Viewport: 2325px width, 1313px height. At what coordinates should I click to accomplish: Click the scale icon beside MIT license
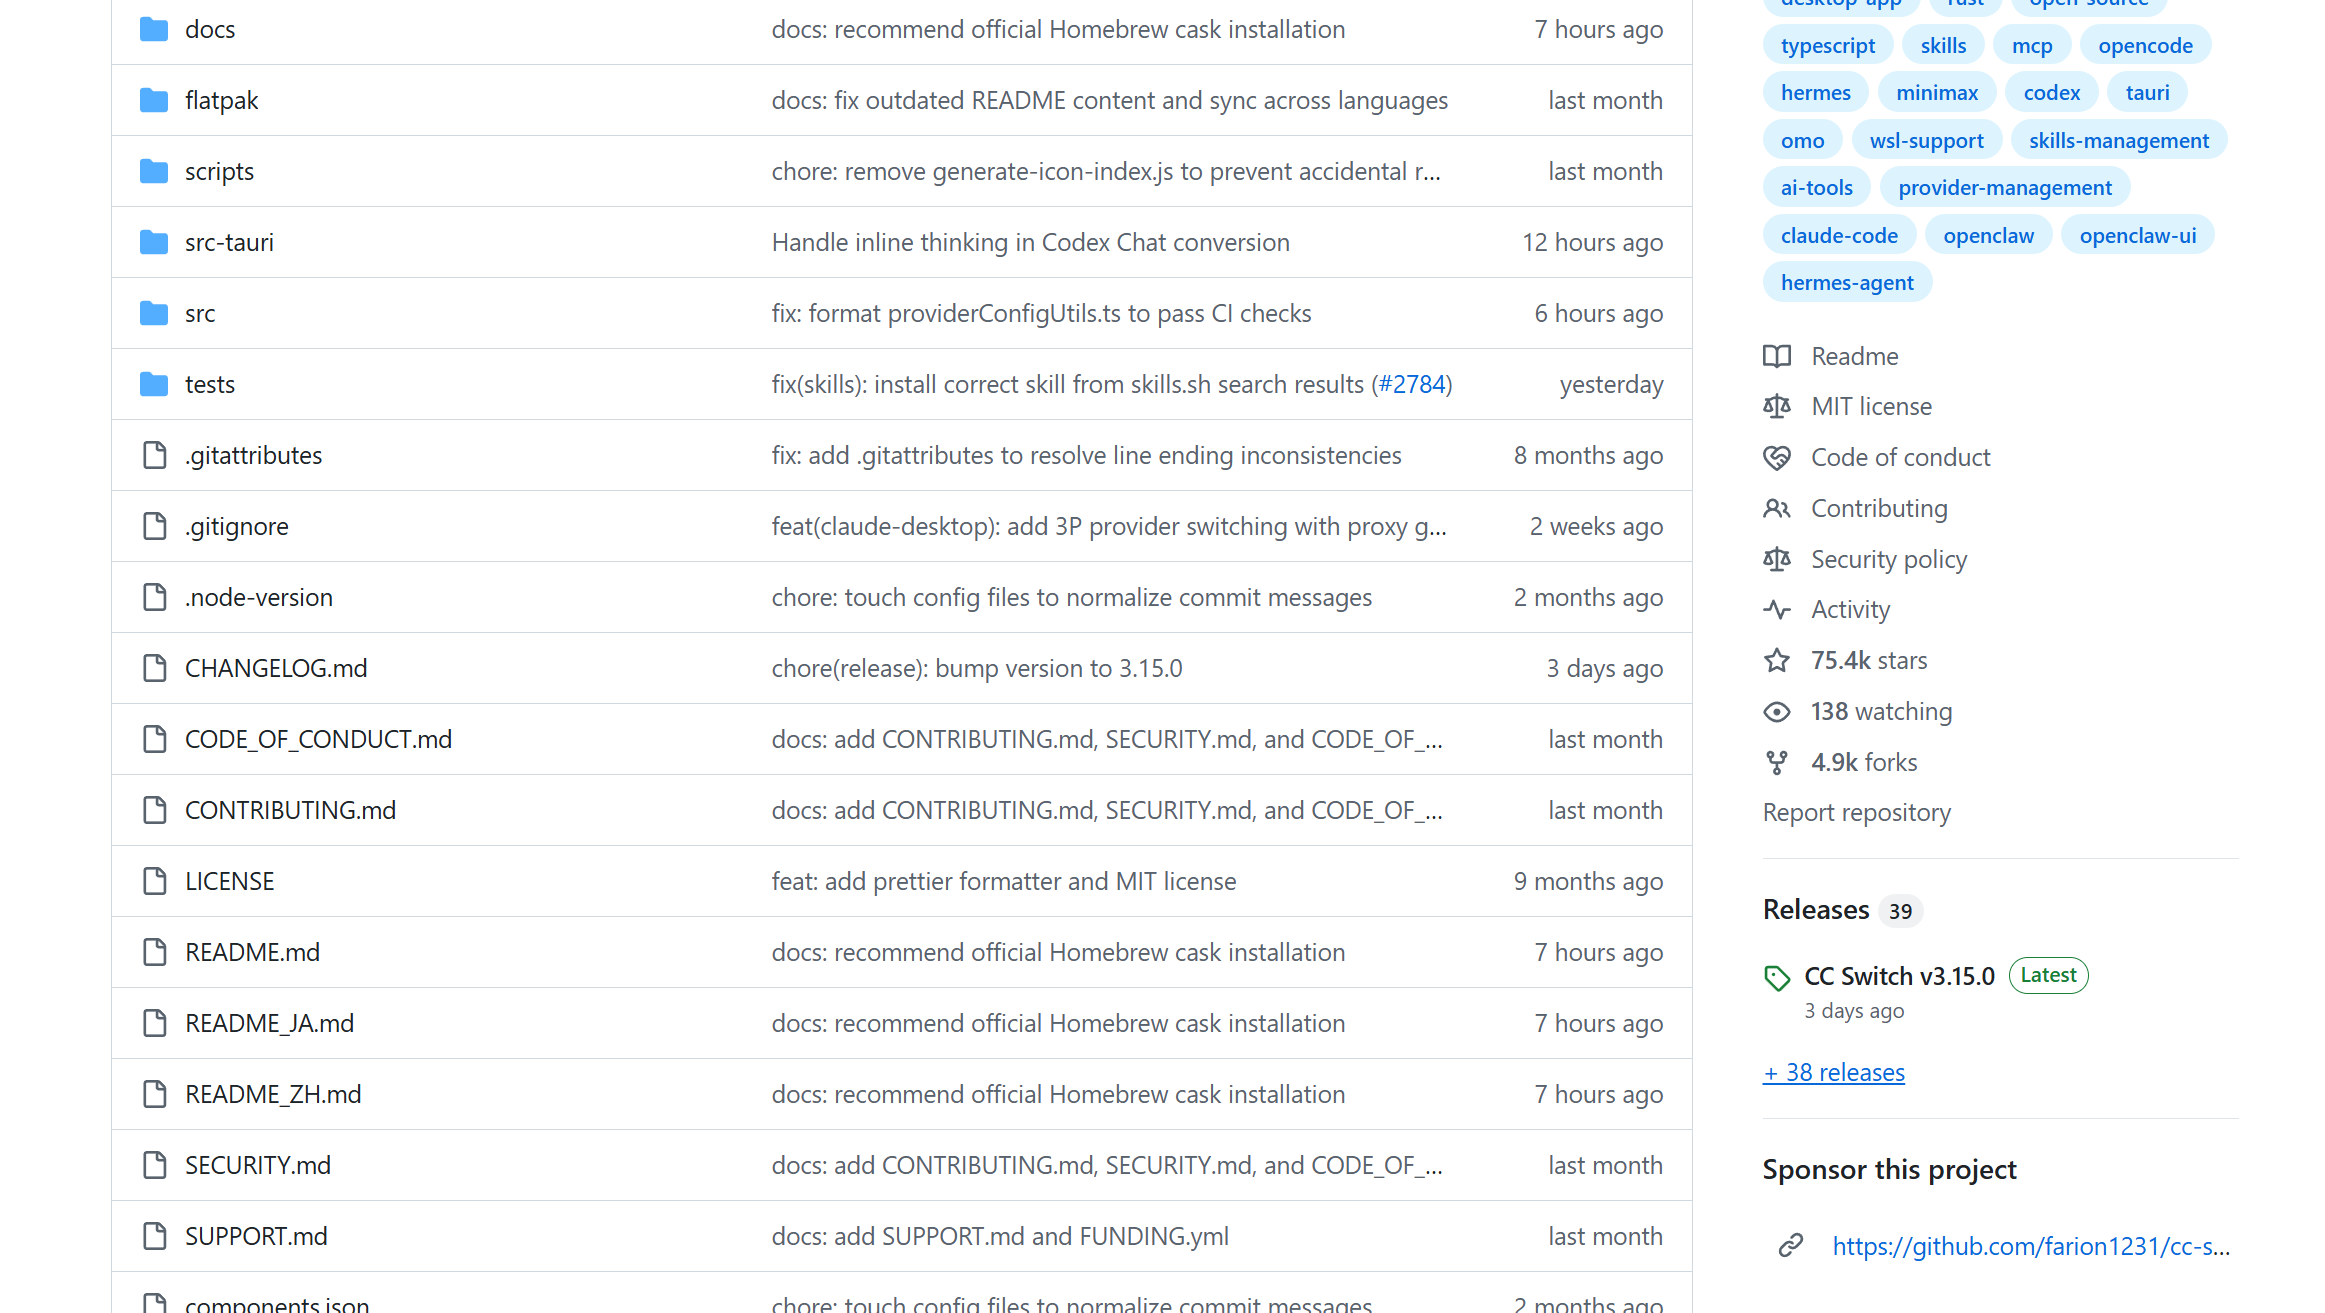coord(1777,406)
